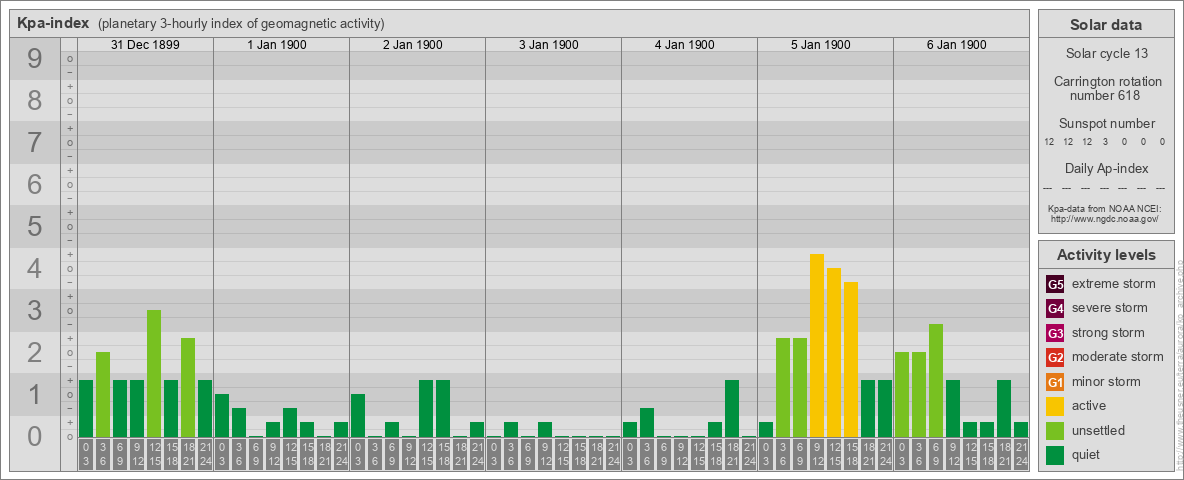
Task: Click the tallest yellow bar on 5 Jan 1900
Action: [817, 346]
